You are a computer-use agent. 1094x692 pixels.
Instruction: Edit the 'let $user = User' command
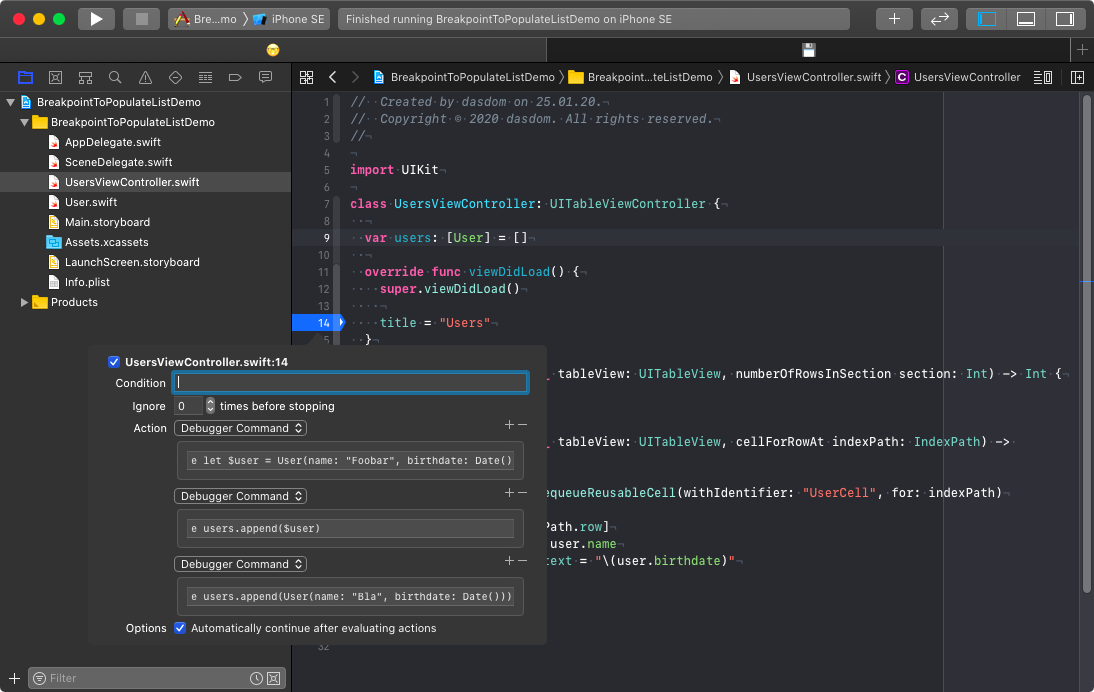[x=350, y=460]
